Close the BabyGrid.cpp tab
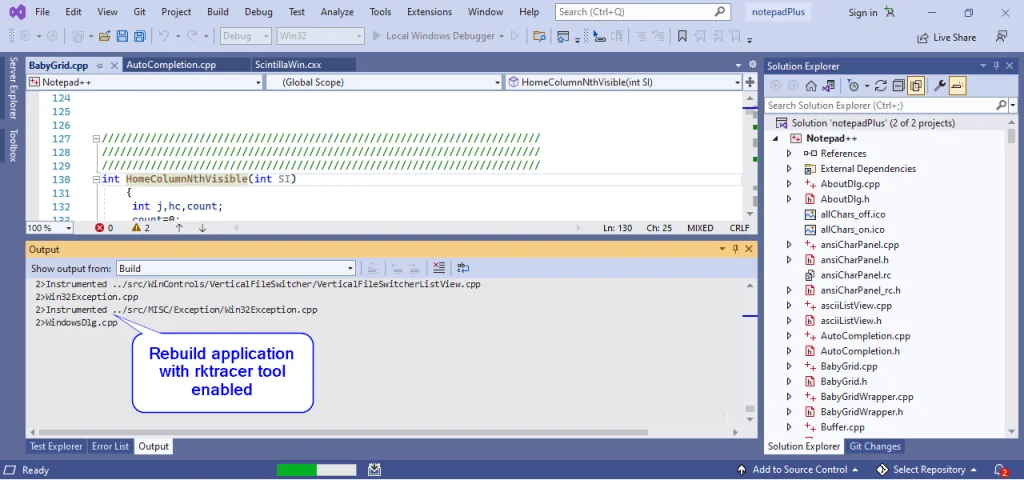This screenshot has height=480, width=1024. (114, 65)
